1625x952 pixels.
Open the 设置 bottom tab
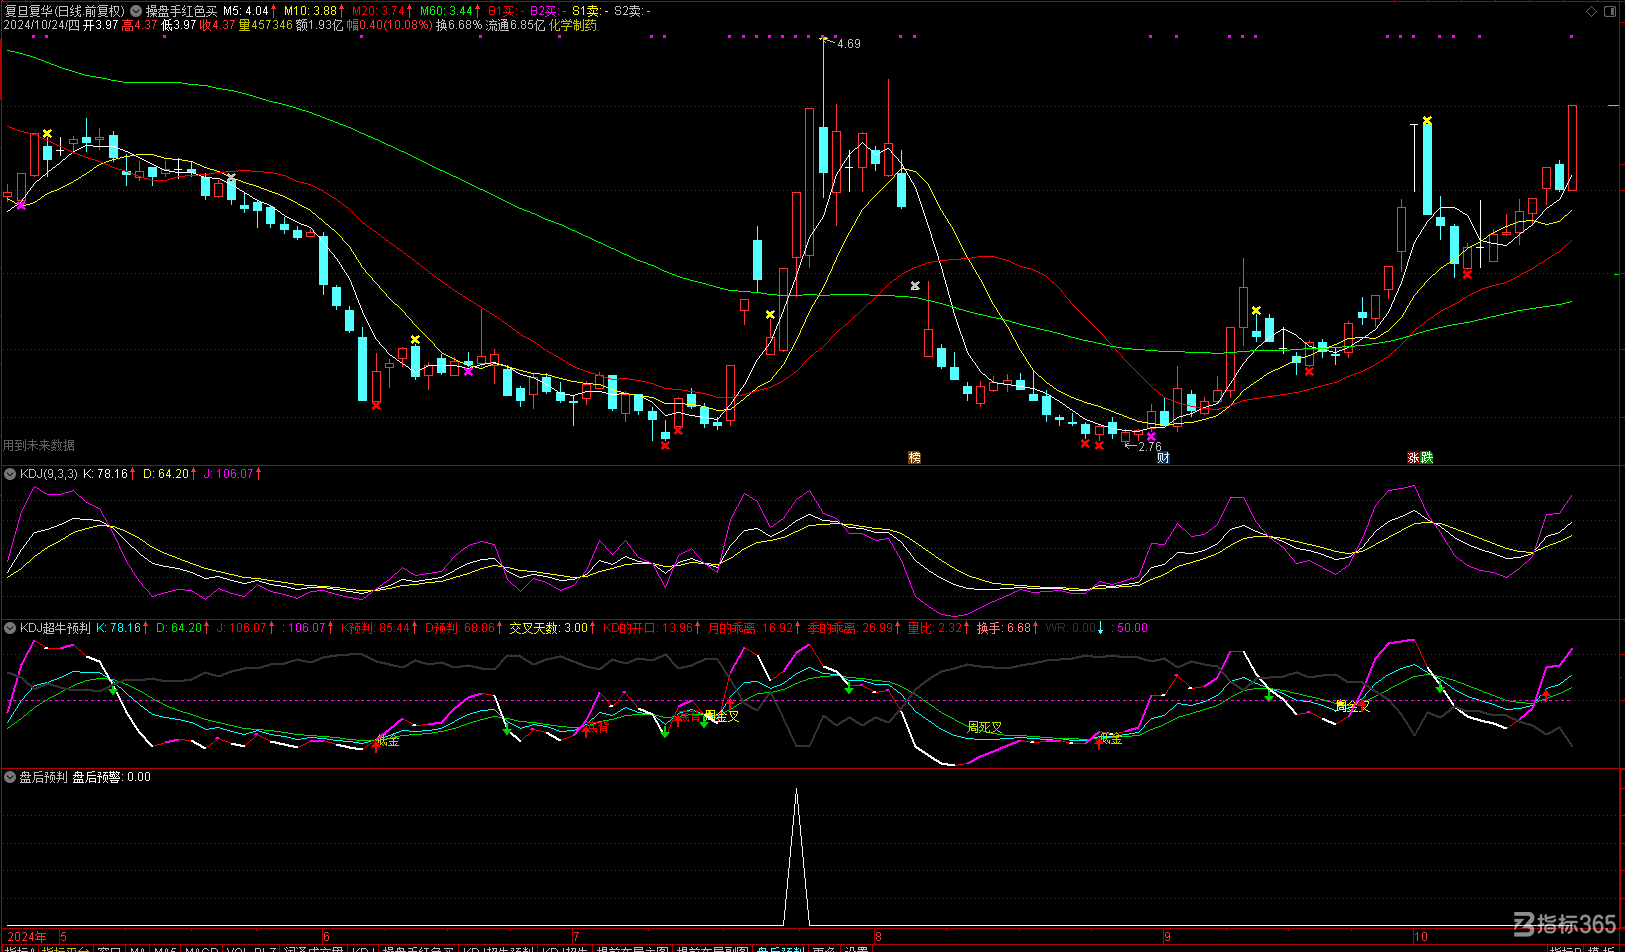click(x=856, y=949)
